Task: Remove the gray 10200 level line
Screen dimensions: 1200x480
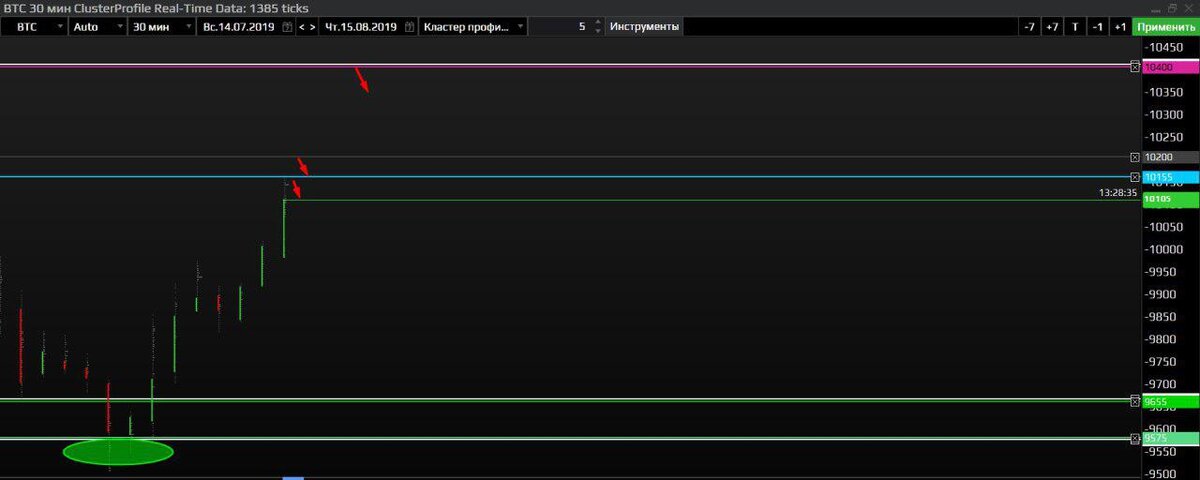Action: tap(1135, 157)
